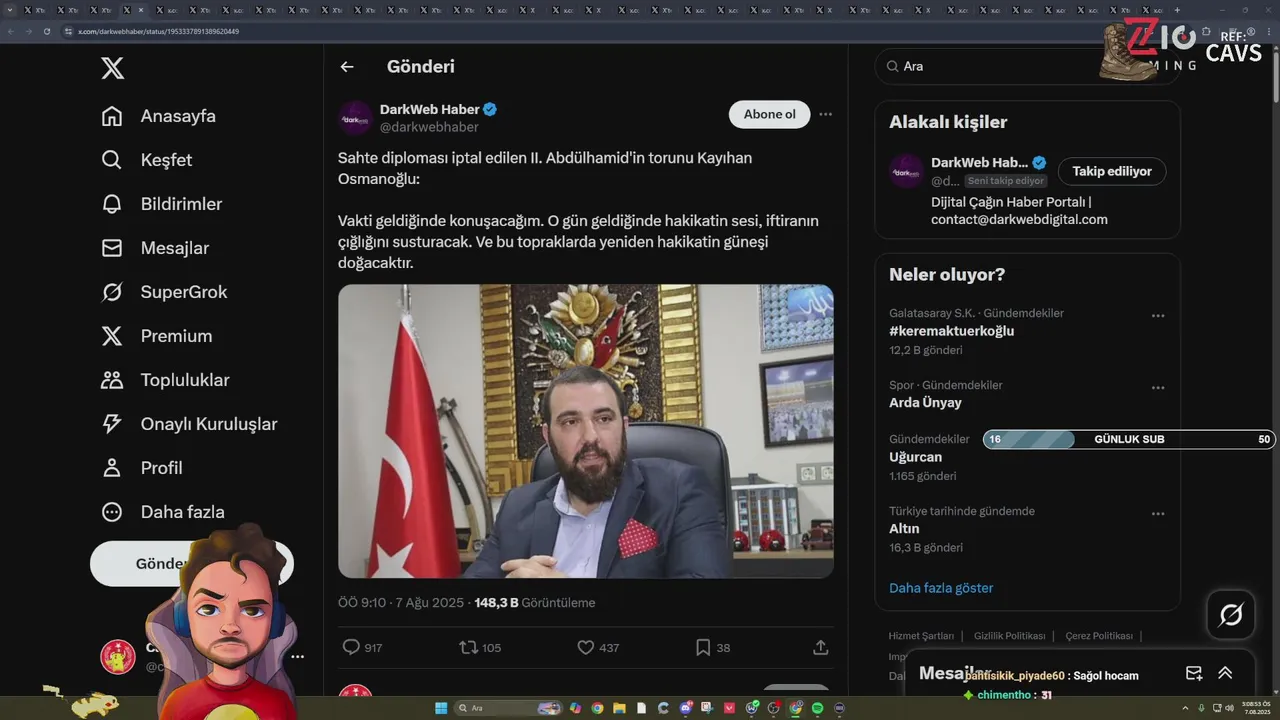Open the Uğurcan trend
This screenshot has width=1280, height=720.
click(x=915, y=457)
